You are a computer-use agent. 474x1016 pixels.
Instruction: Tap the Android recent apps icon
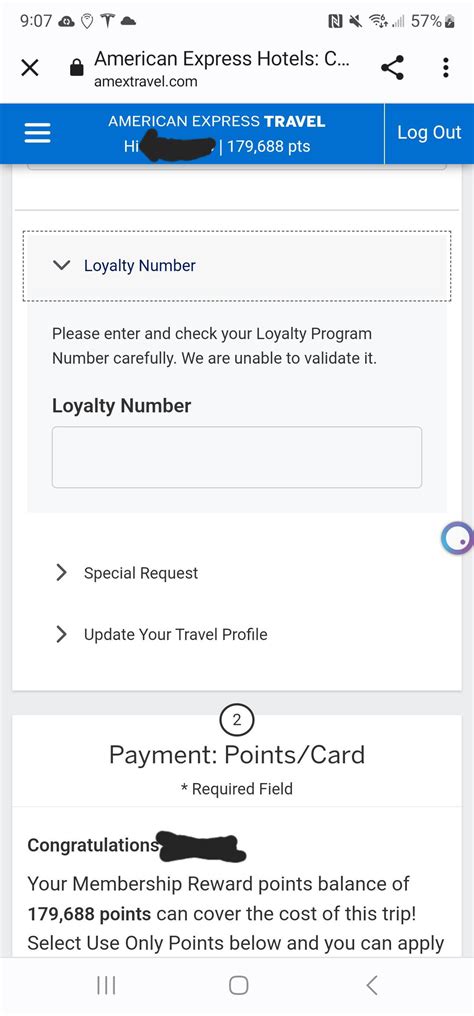tap(106, 986)
